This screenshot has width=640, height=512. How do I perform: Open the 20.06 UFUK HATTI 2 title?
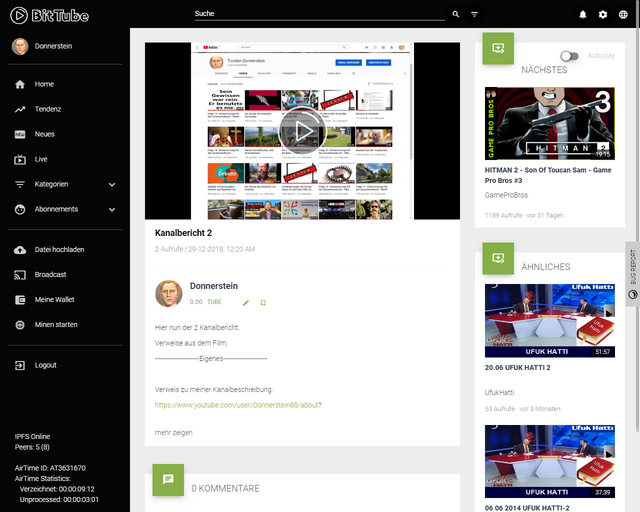(518, 367)
